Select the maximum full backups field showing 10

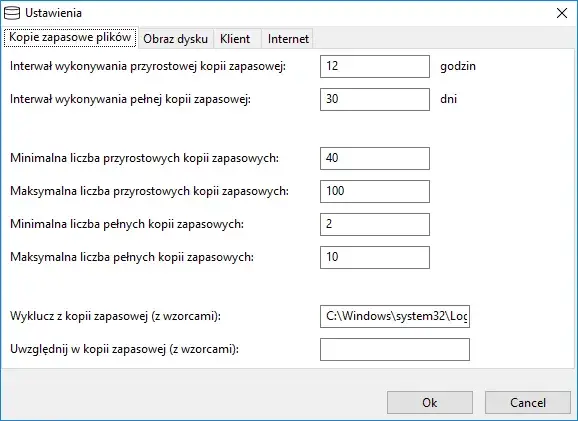pos(375,257)
